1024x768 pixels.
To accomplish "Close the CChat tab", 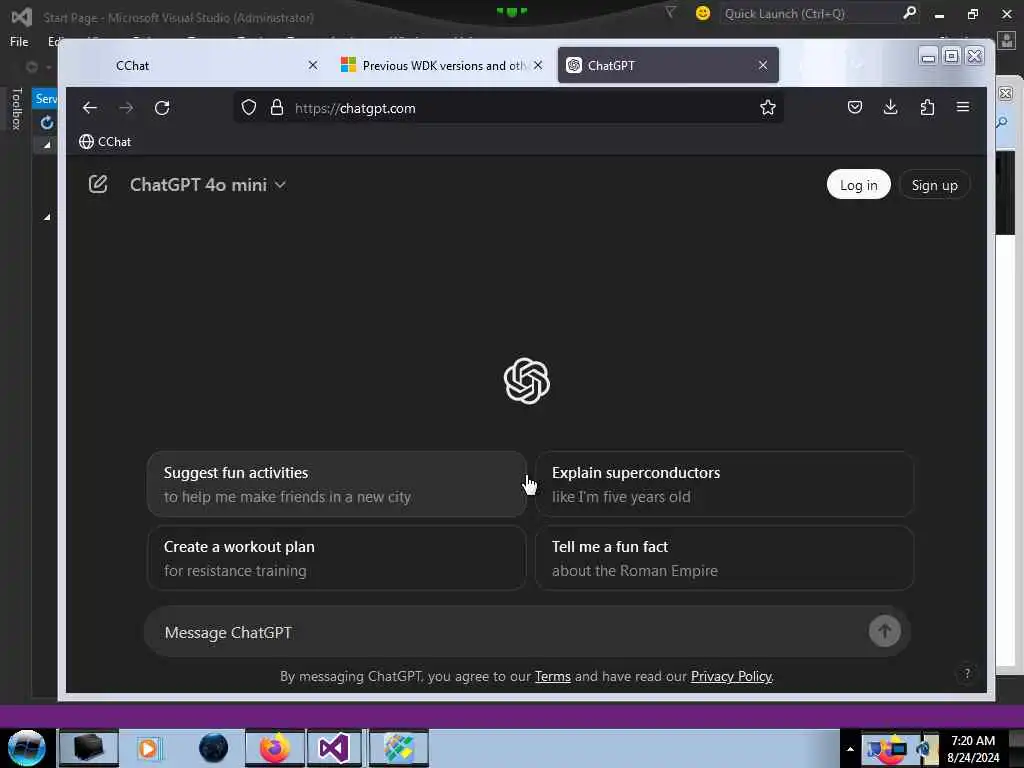I will pos(313,65).
